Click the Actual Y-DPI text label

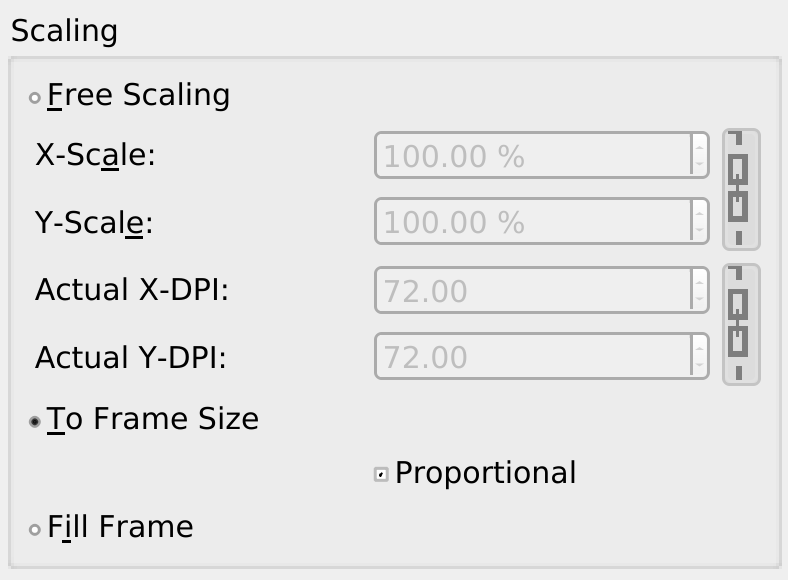coord(131,357)
